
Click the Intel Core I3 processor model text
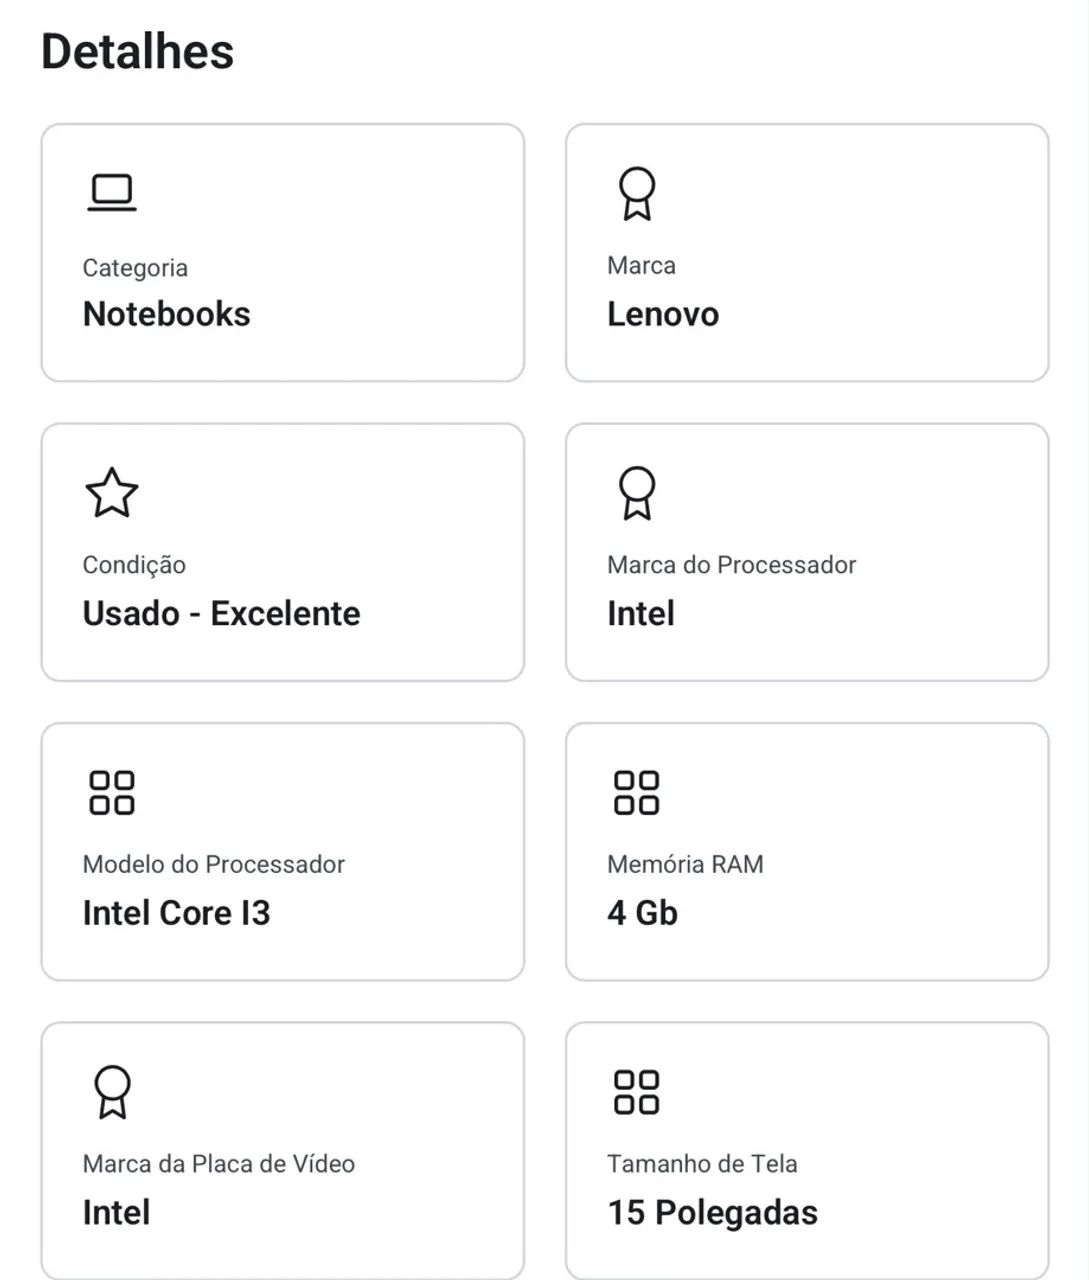click(176, 912)
